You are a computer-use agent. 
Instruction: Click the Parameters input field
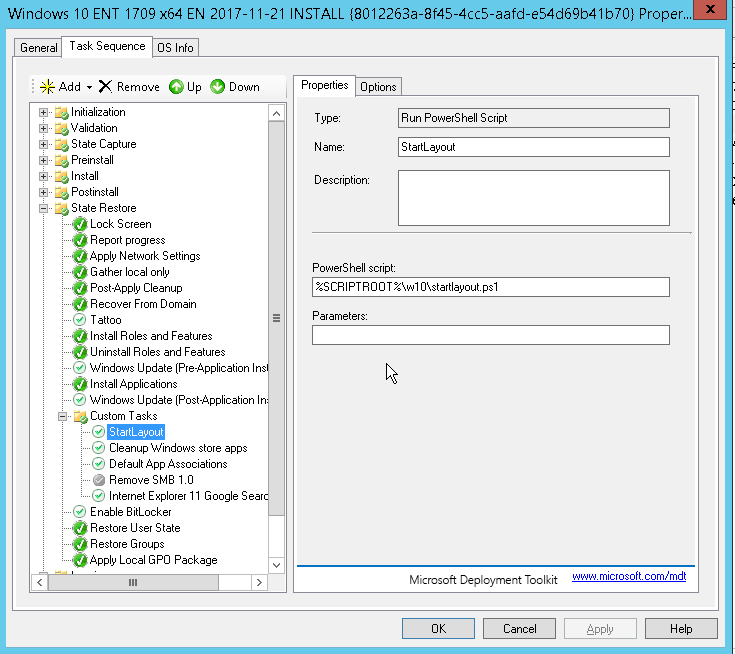pos(491,335)
